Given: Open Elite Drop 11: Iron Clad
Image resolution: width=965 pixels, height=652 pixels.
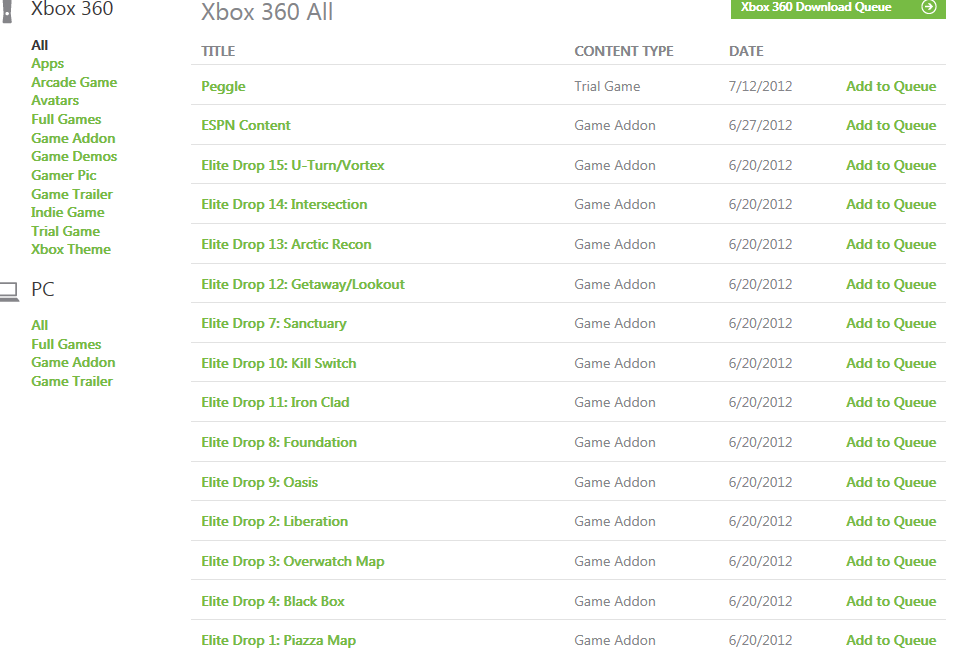Looking at the screenshot, I should tap(275, 403).
